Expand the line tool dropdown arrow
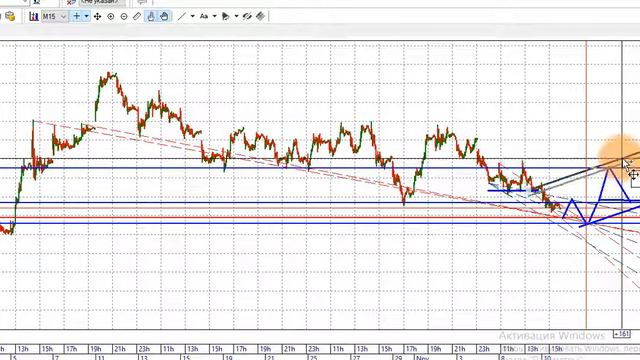This screenshot has width=640, height=360. [x=193, y=16]
